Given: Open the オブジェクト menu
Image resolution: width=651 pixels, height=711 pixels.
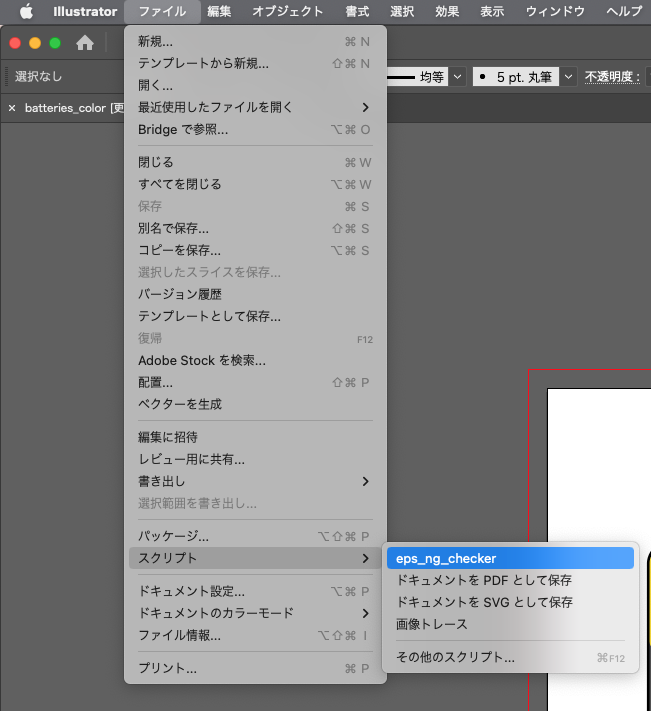Looking at the screenshot, I should click(287, 11).
